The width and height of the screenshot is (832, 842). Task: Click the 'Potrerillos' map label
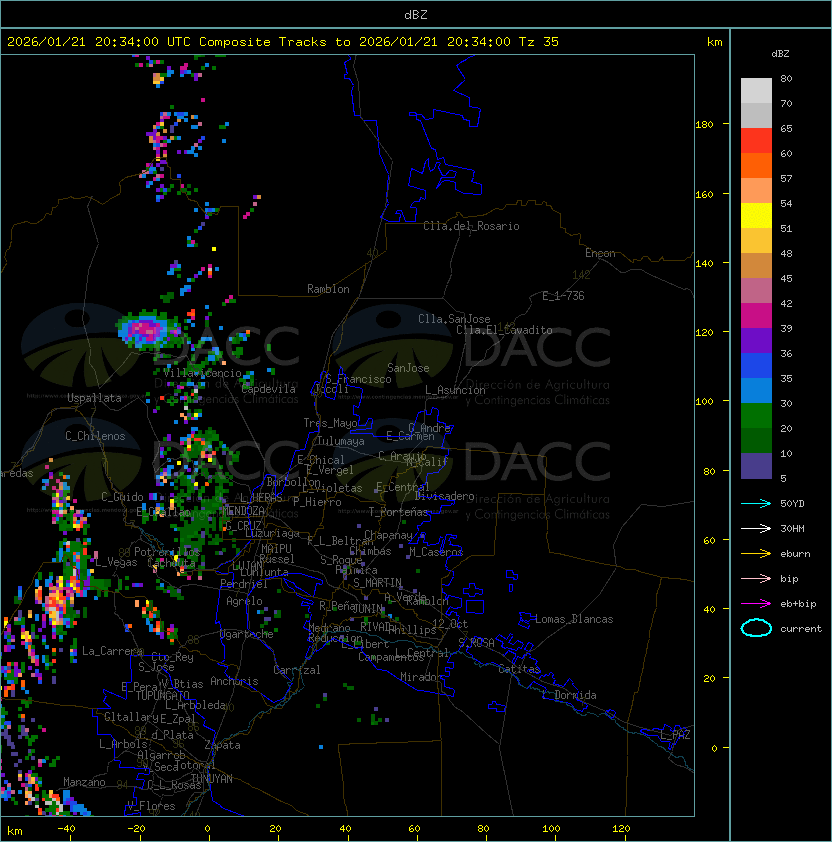click(167, 552)
